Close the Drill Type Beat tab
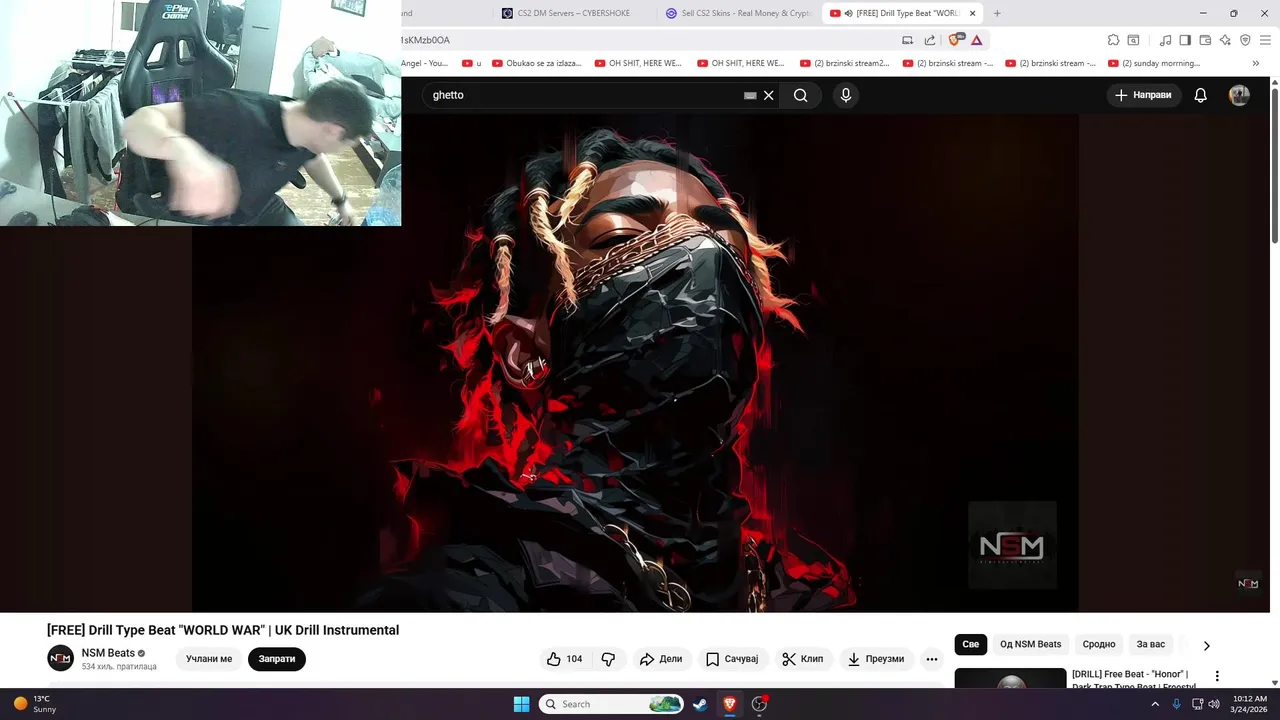The image size is (1280, 720). [x=972, y=13]
